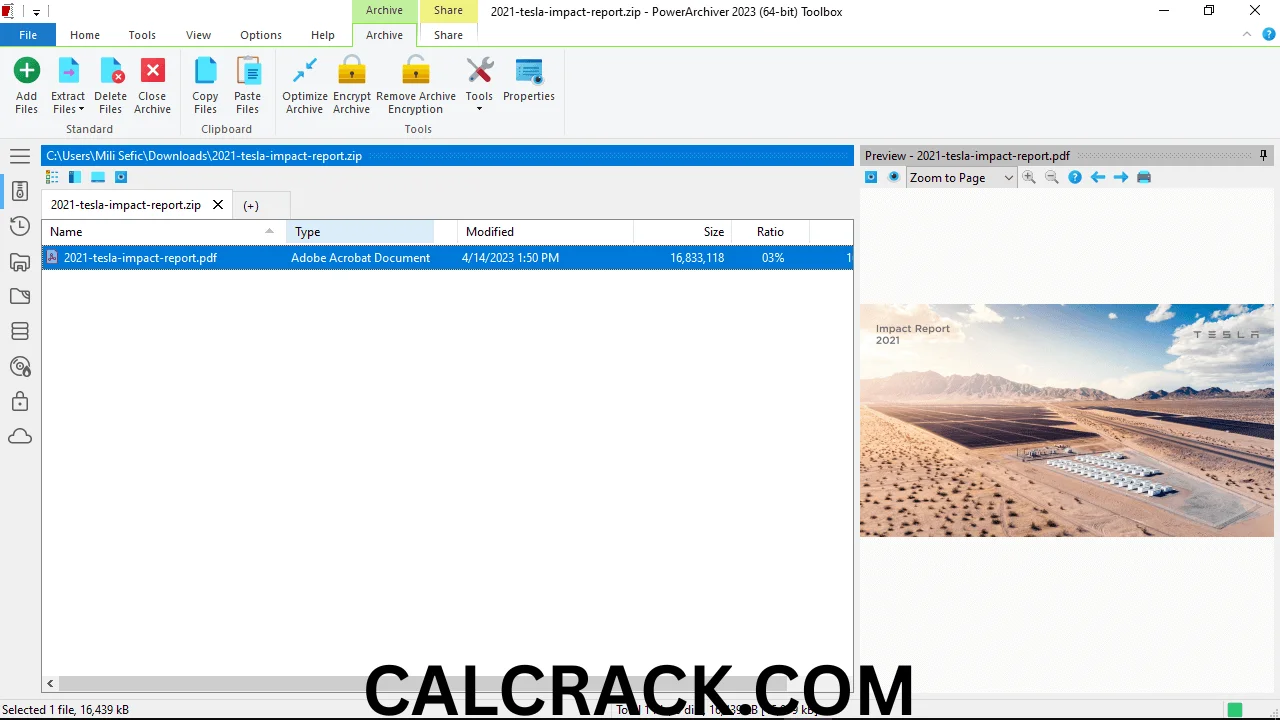Click the Delete Files icon
Image resolution: width=1280 pixels, height=720 pixels.
click(x=111, y=71)
